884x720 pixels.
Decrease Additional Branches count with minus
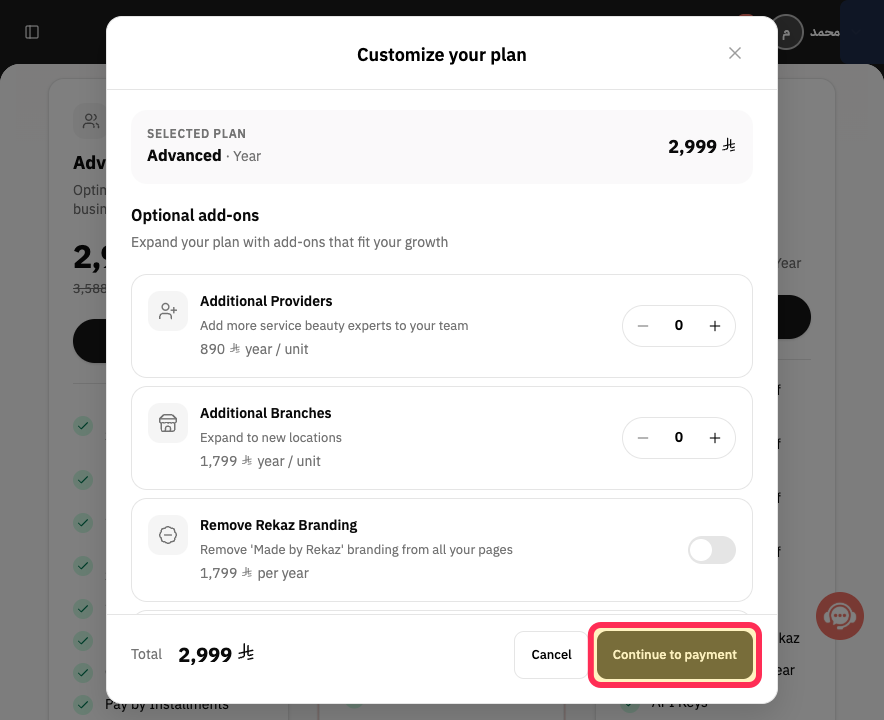coord(643,438)
